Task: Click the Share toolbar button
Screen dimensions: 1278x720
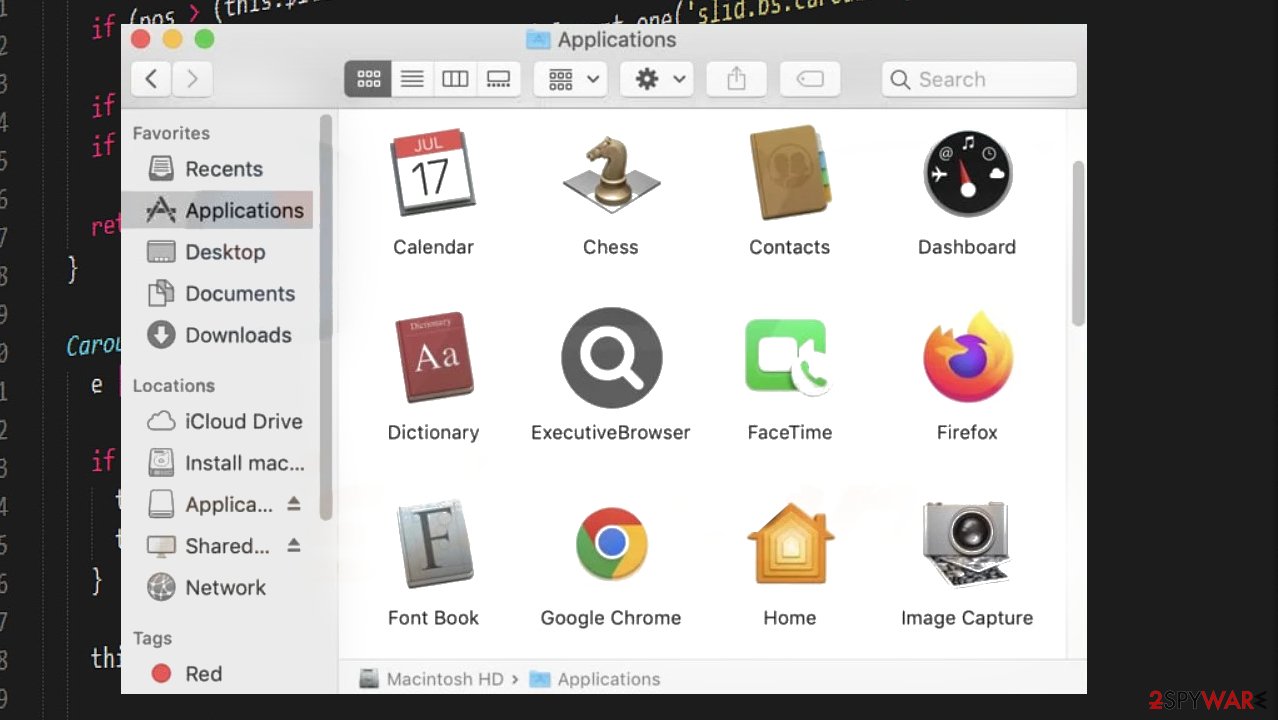Action: [x=736, y=79]
